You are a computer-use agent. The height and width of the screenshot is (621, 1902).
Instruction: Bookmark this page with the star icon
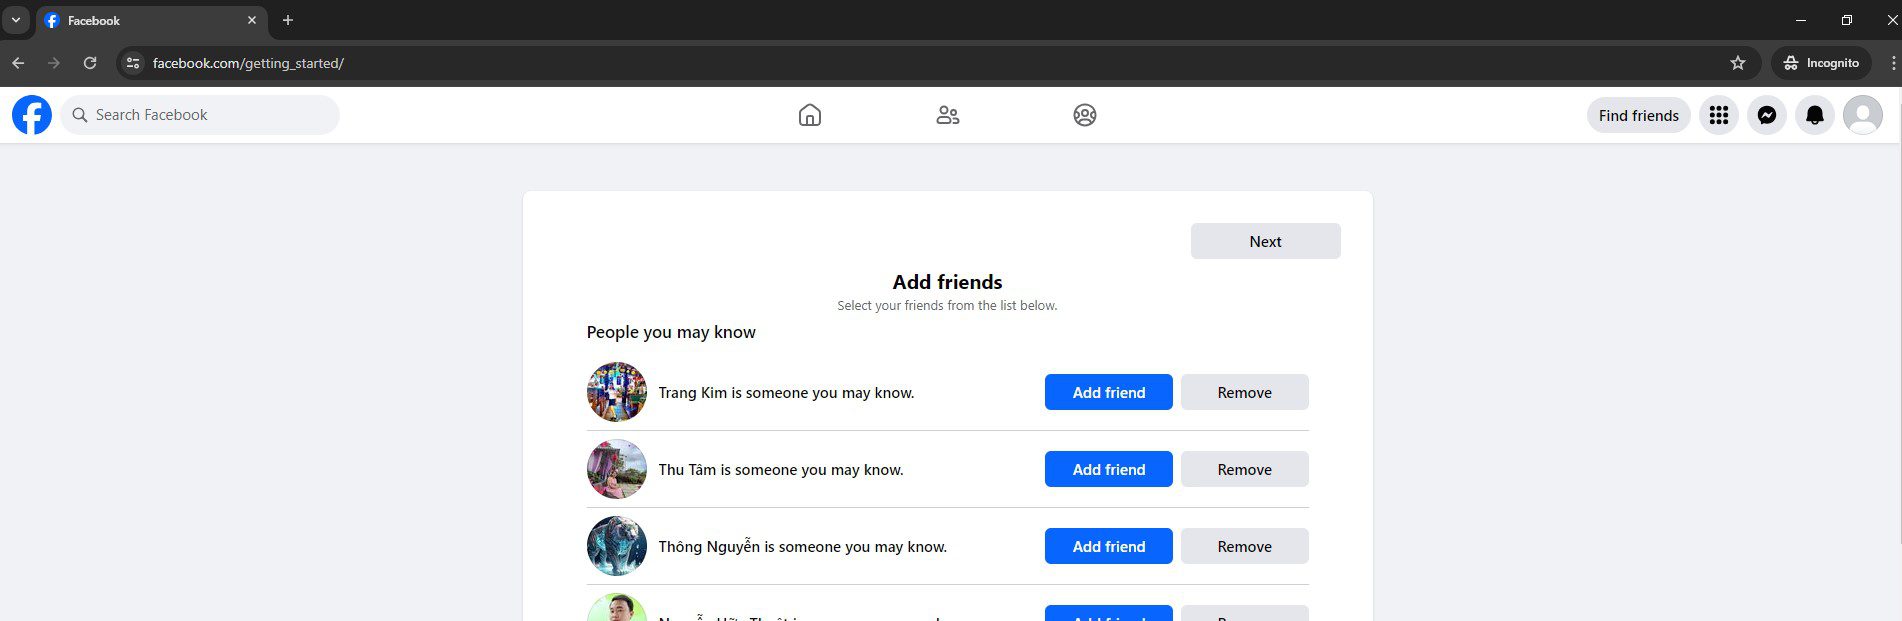point(1738,63)
